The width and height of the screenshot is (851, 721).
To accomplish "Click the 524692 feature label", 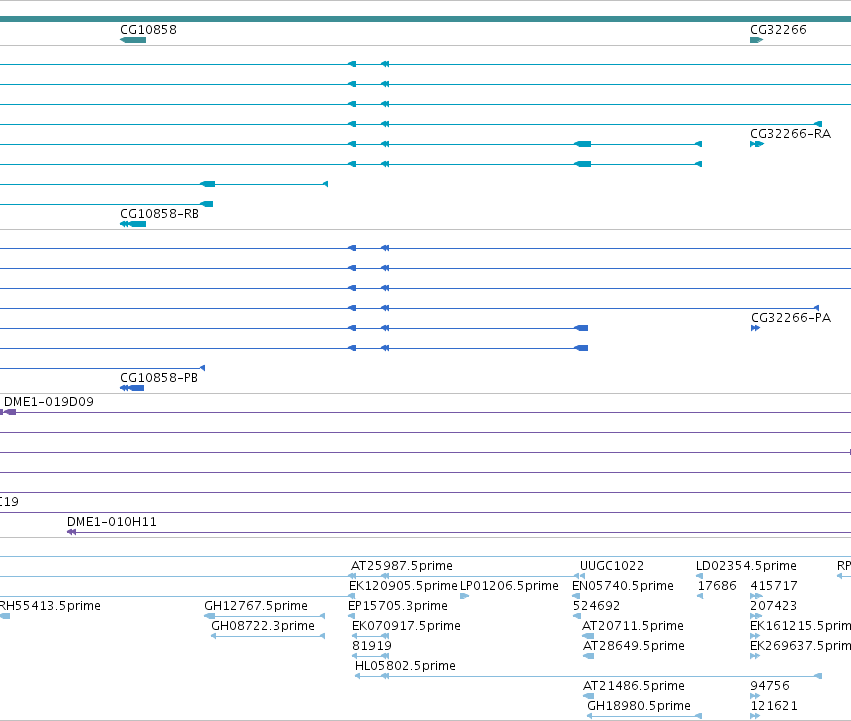I will [x=596, y=606].
